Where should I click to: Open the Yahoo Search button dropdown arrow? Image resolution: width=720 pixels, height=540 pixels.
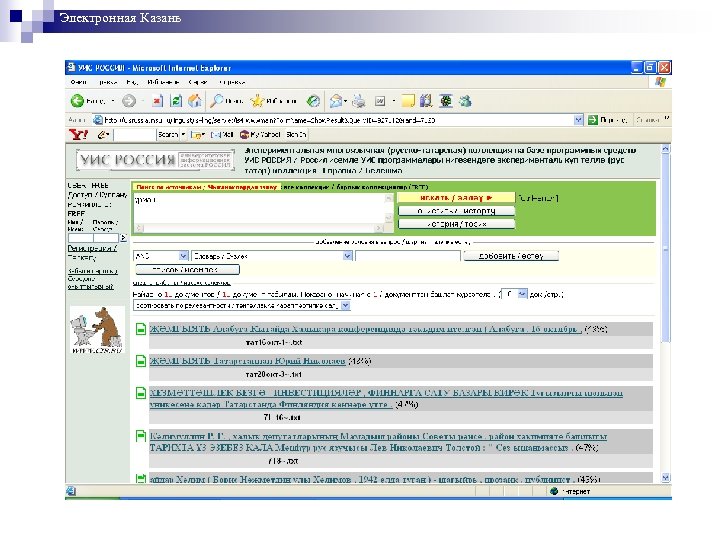(183, 135)
